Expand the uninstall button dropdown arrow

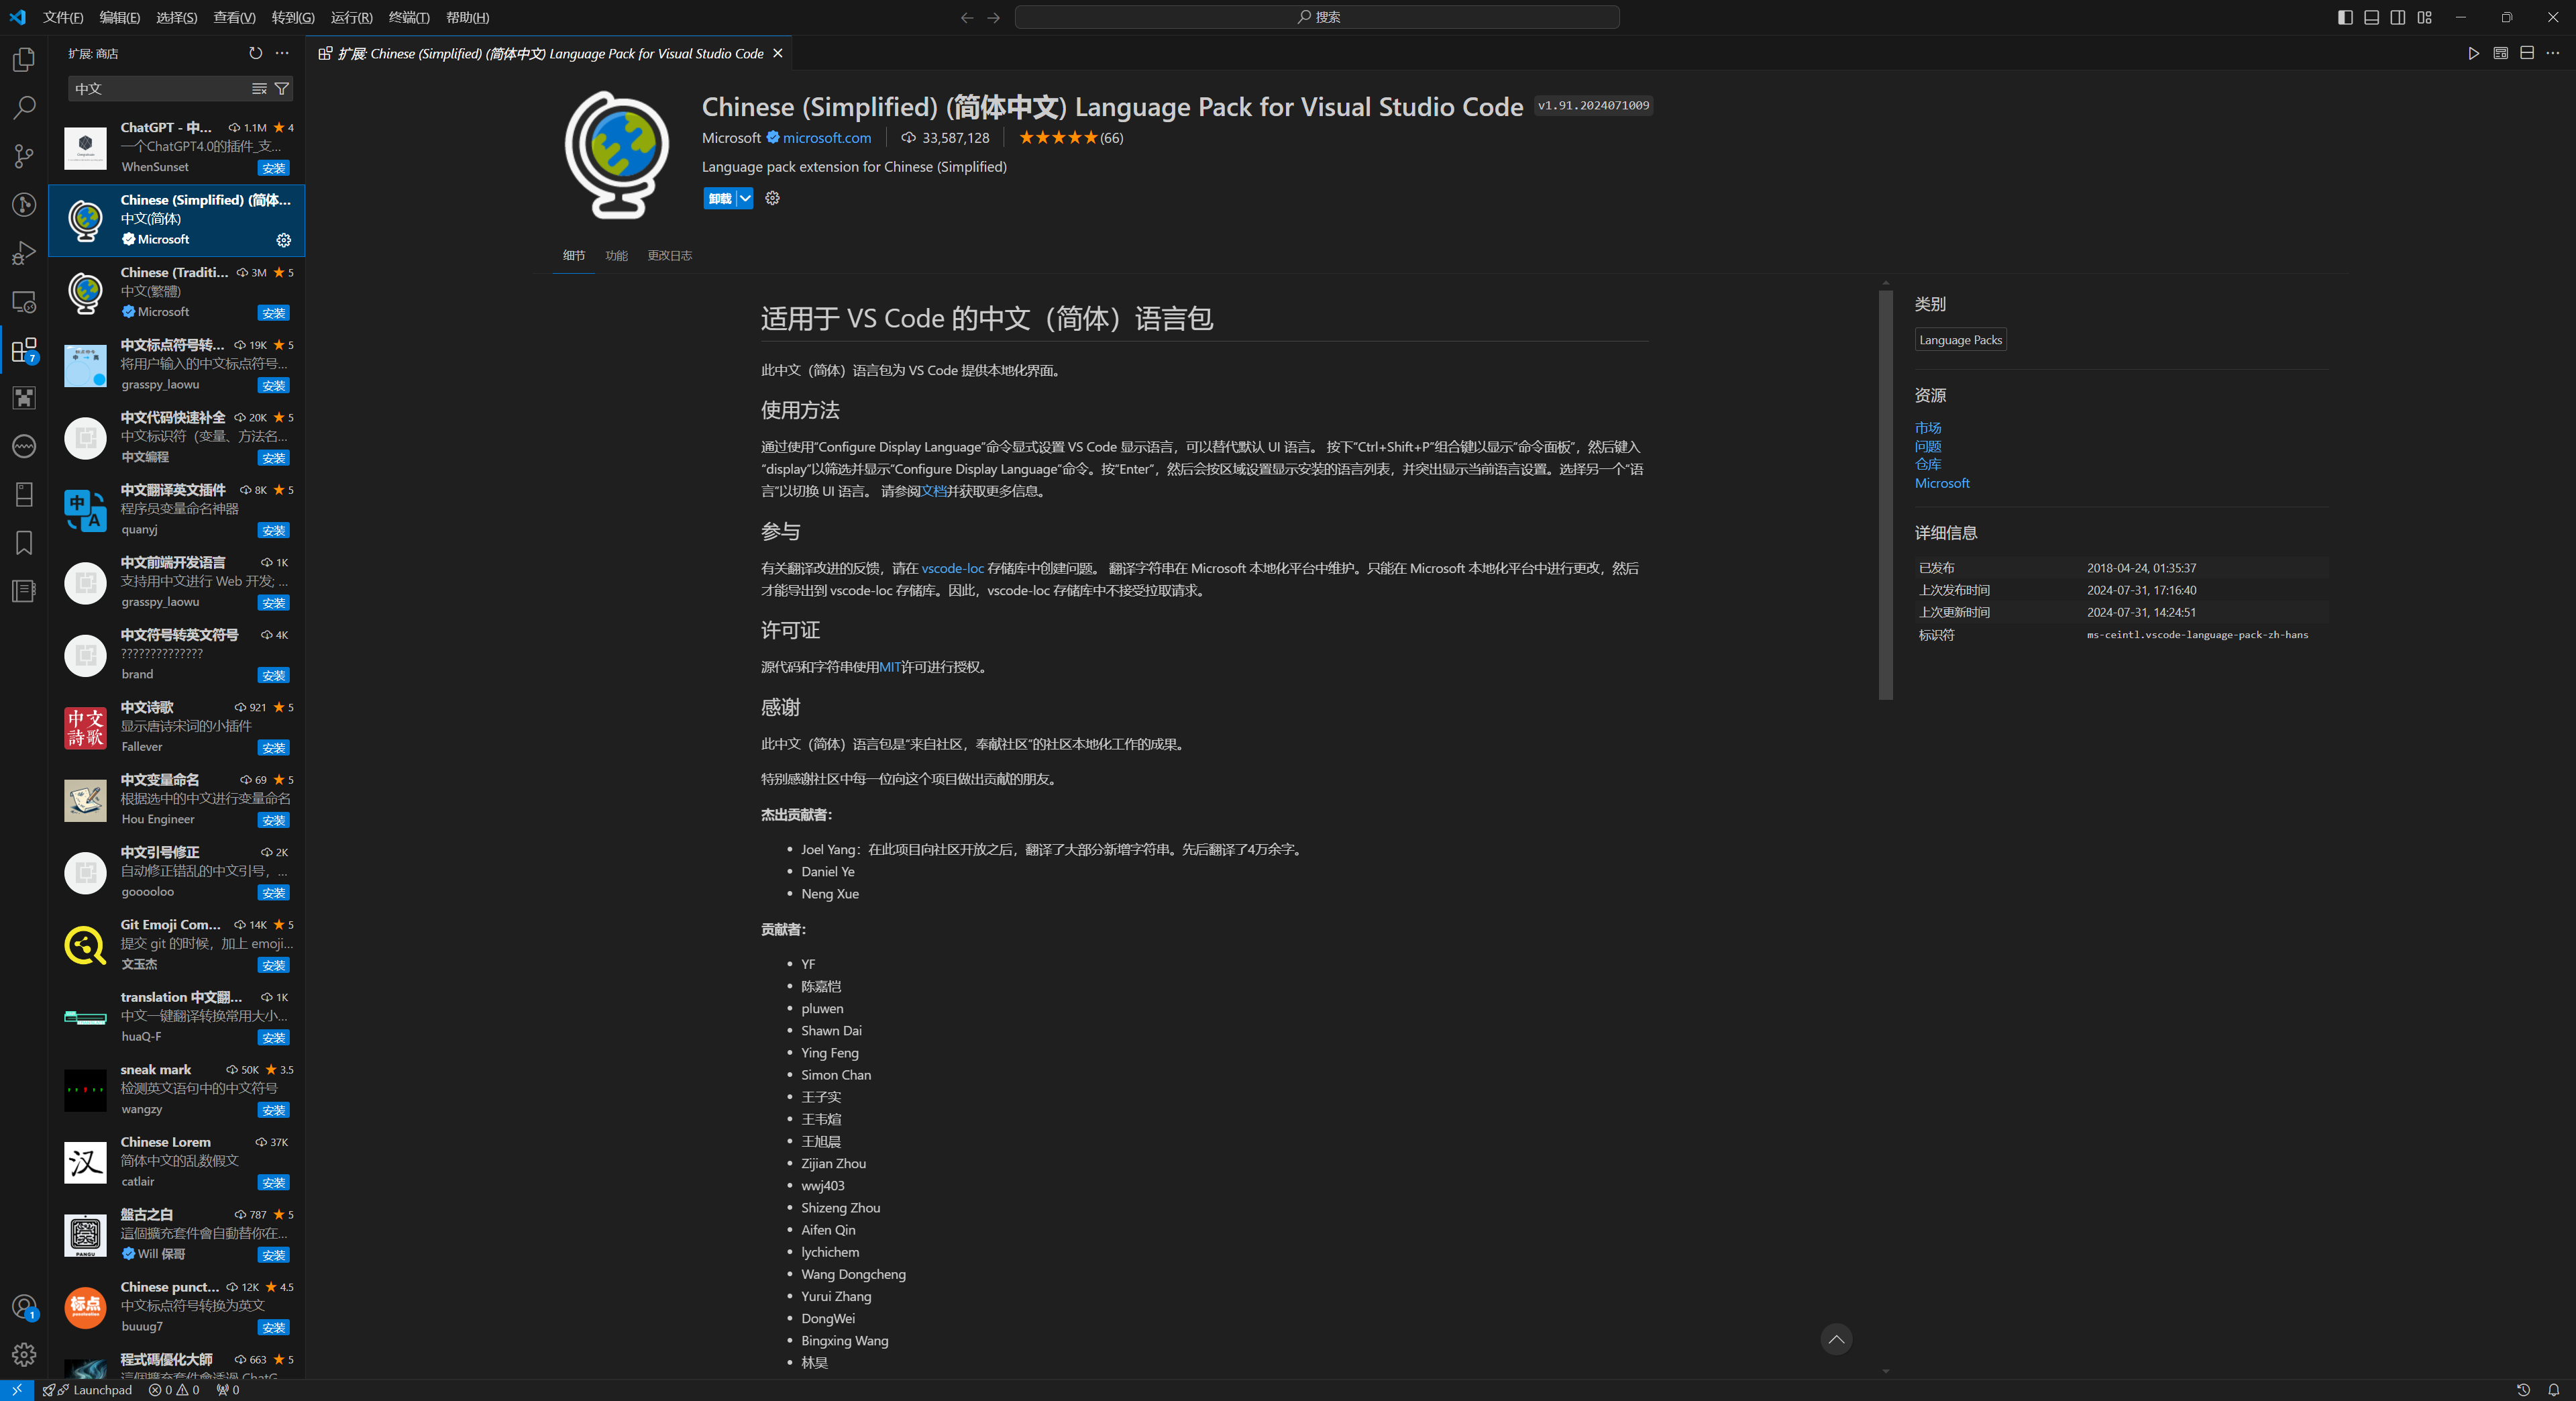tap(745, 198)
